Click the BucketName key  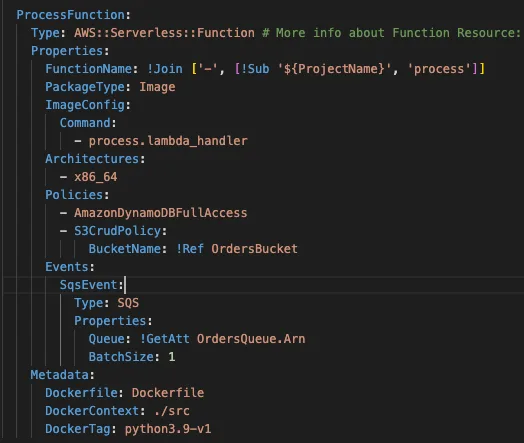tap(125, 249)
